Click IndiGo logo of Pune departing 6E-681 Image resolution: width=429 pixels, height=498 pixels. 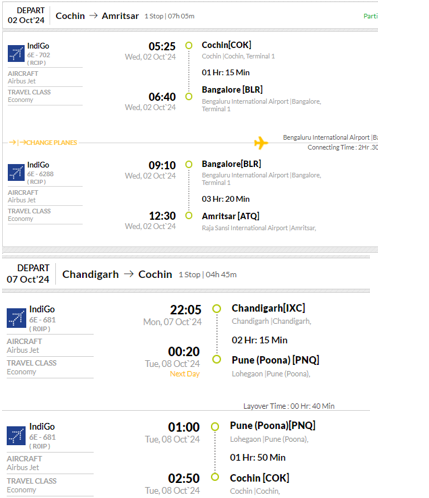point(16,436)
